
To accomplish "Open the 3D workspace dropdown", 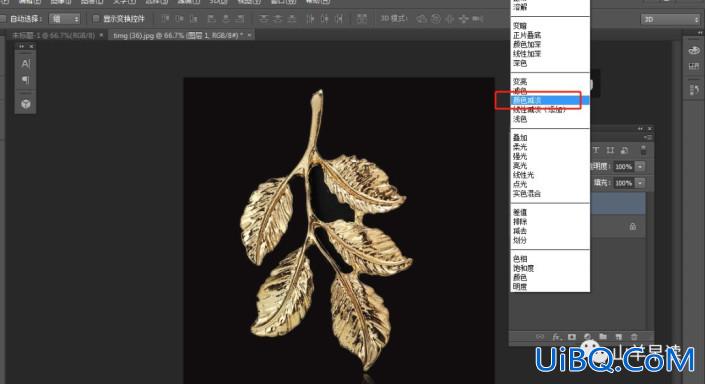I will tap(669, 19).
